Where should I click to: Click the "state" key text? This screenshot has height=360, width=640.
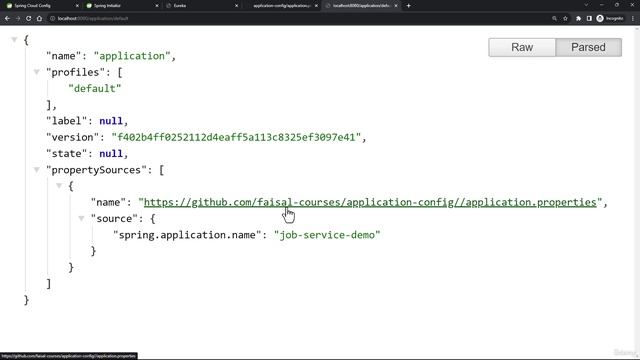(x=69, y=154)
